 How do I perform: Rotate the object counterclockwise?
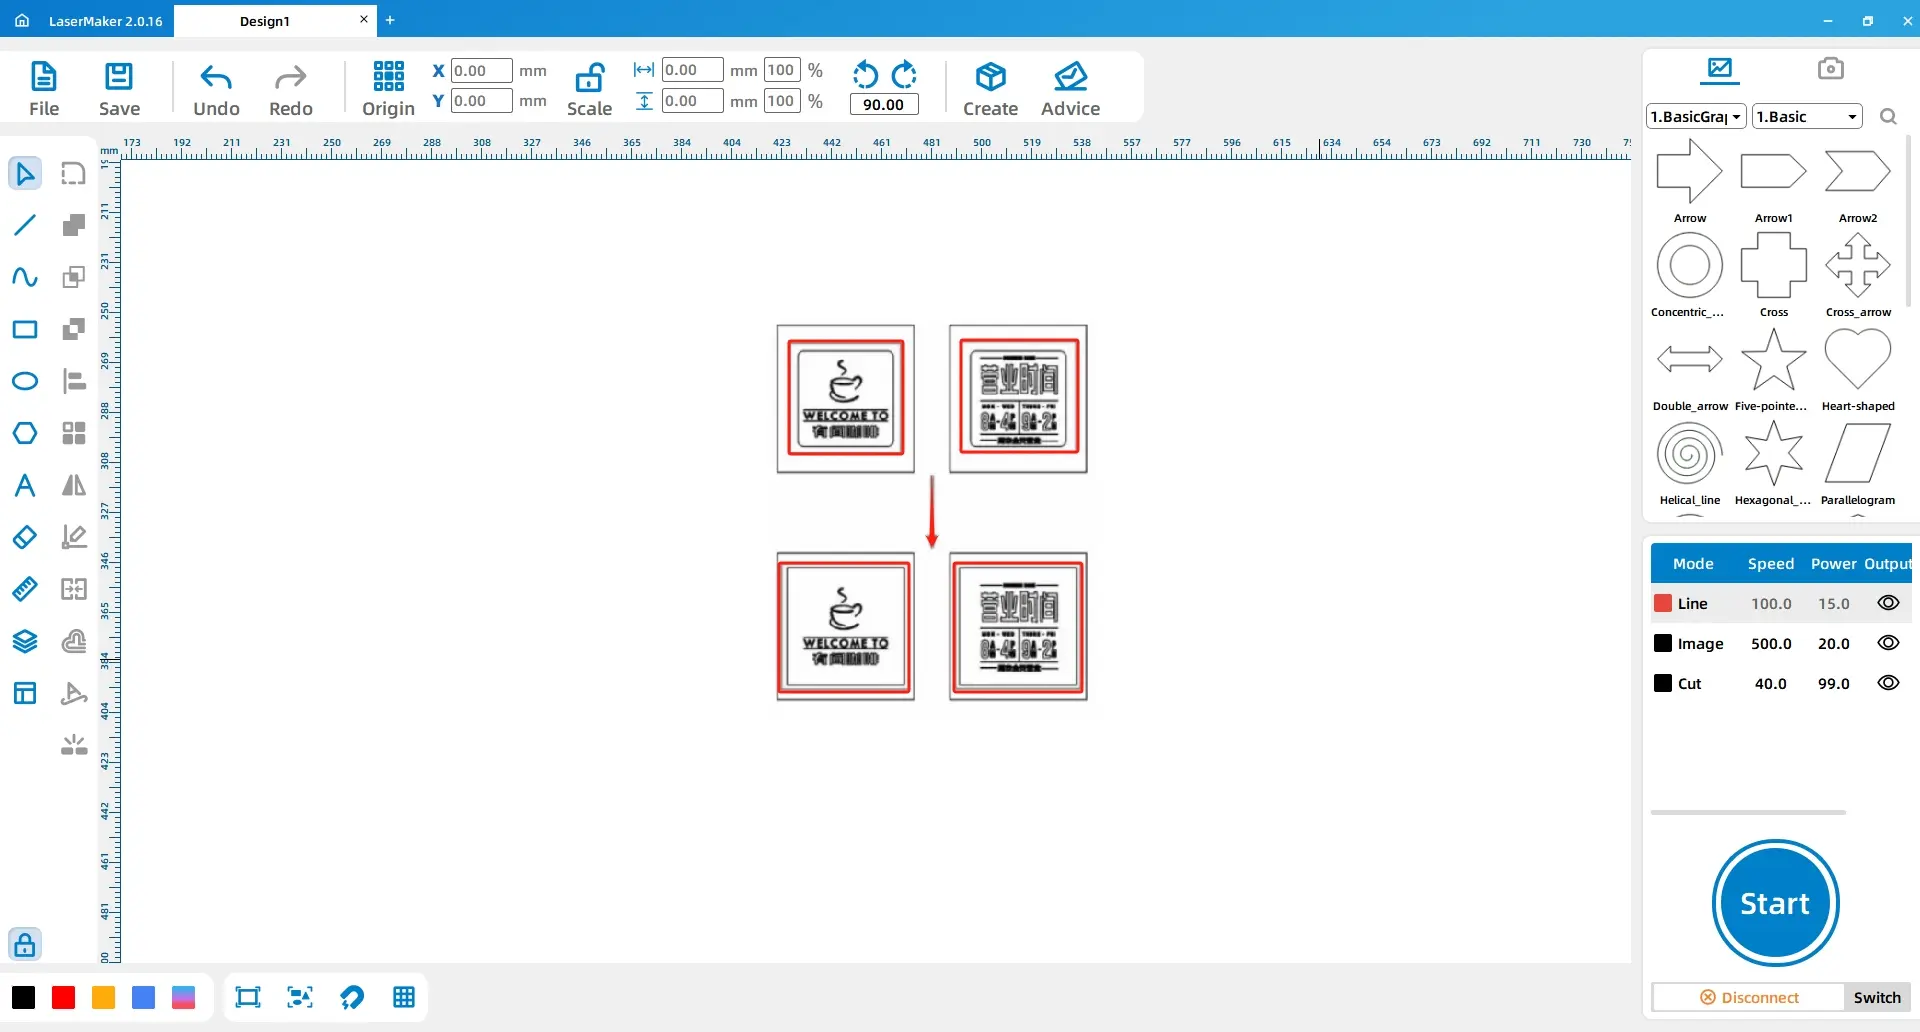point(865,74)
